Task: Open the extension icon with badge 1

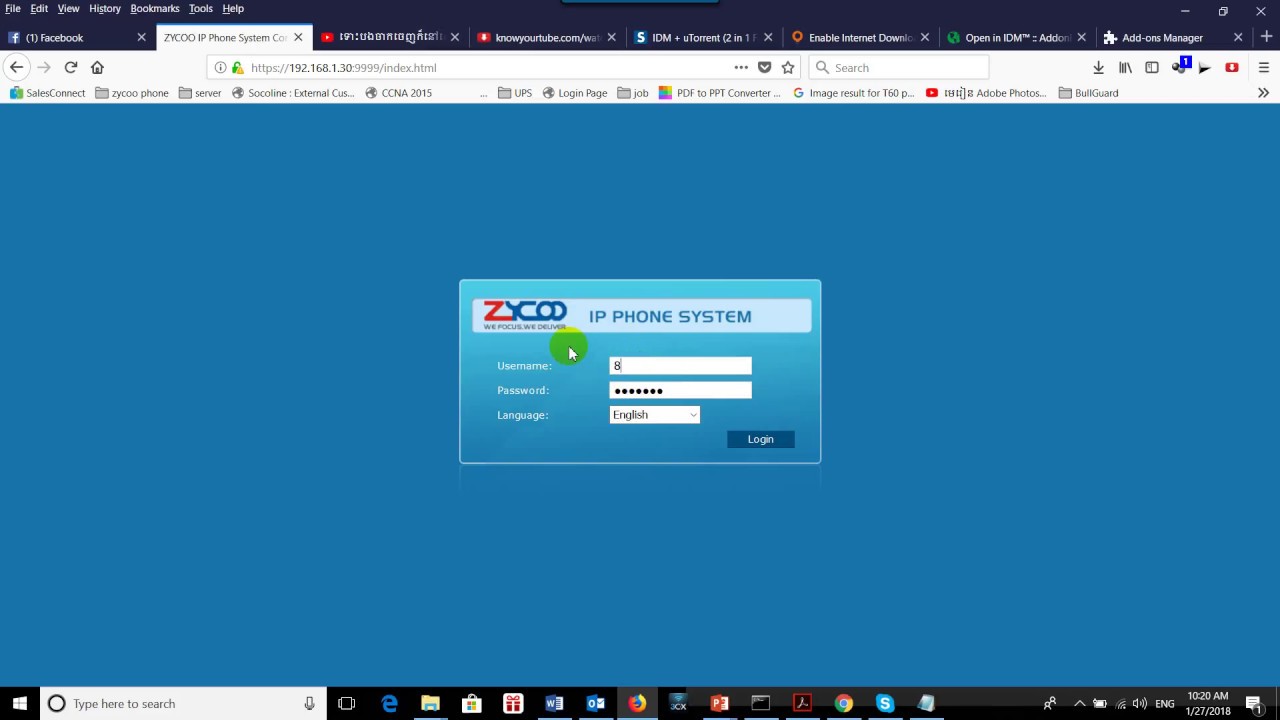Action: tap(1180, 66)
